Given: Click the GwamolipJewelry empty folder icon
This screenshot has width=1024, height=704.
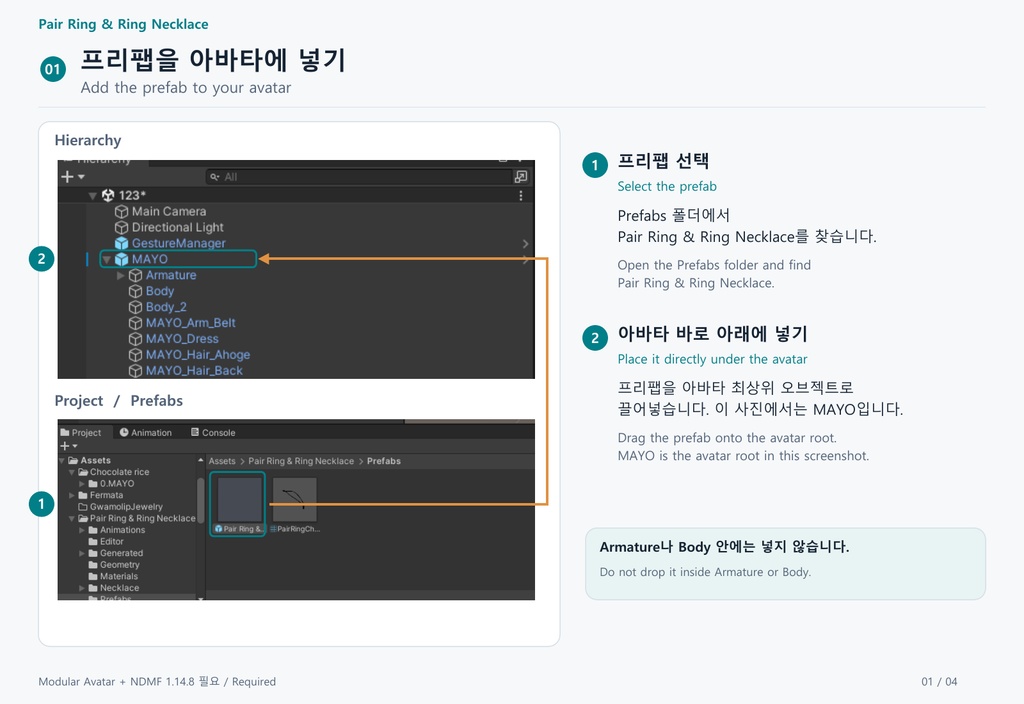Looking at the screenshot, I should [83, 507].
